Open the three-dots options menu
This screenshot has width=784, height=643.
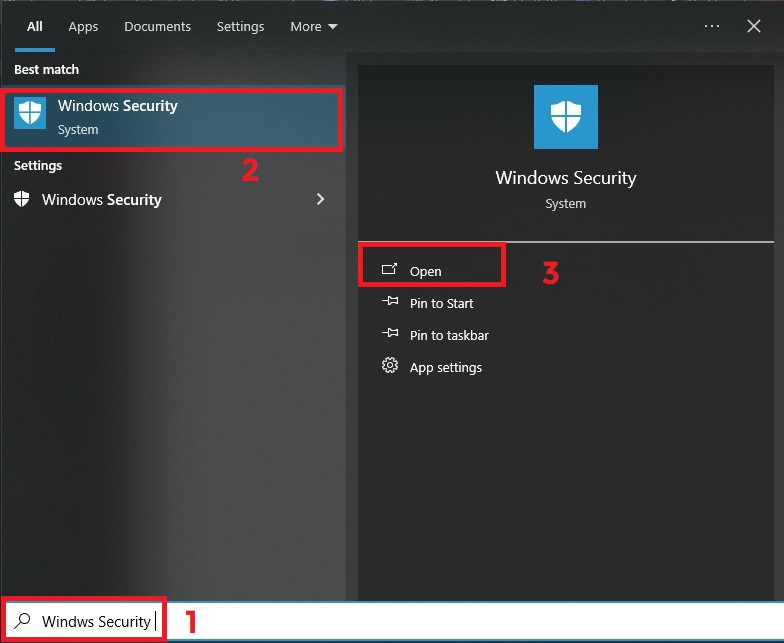pyautogui.click(x=712, y=26)
